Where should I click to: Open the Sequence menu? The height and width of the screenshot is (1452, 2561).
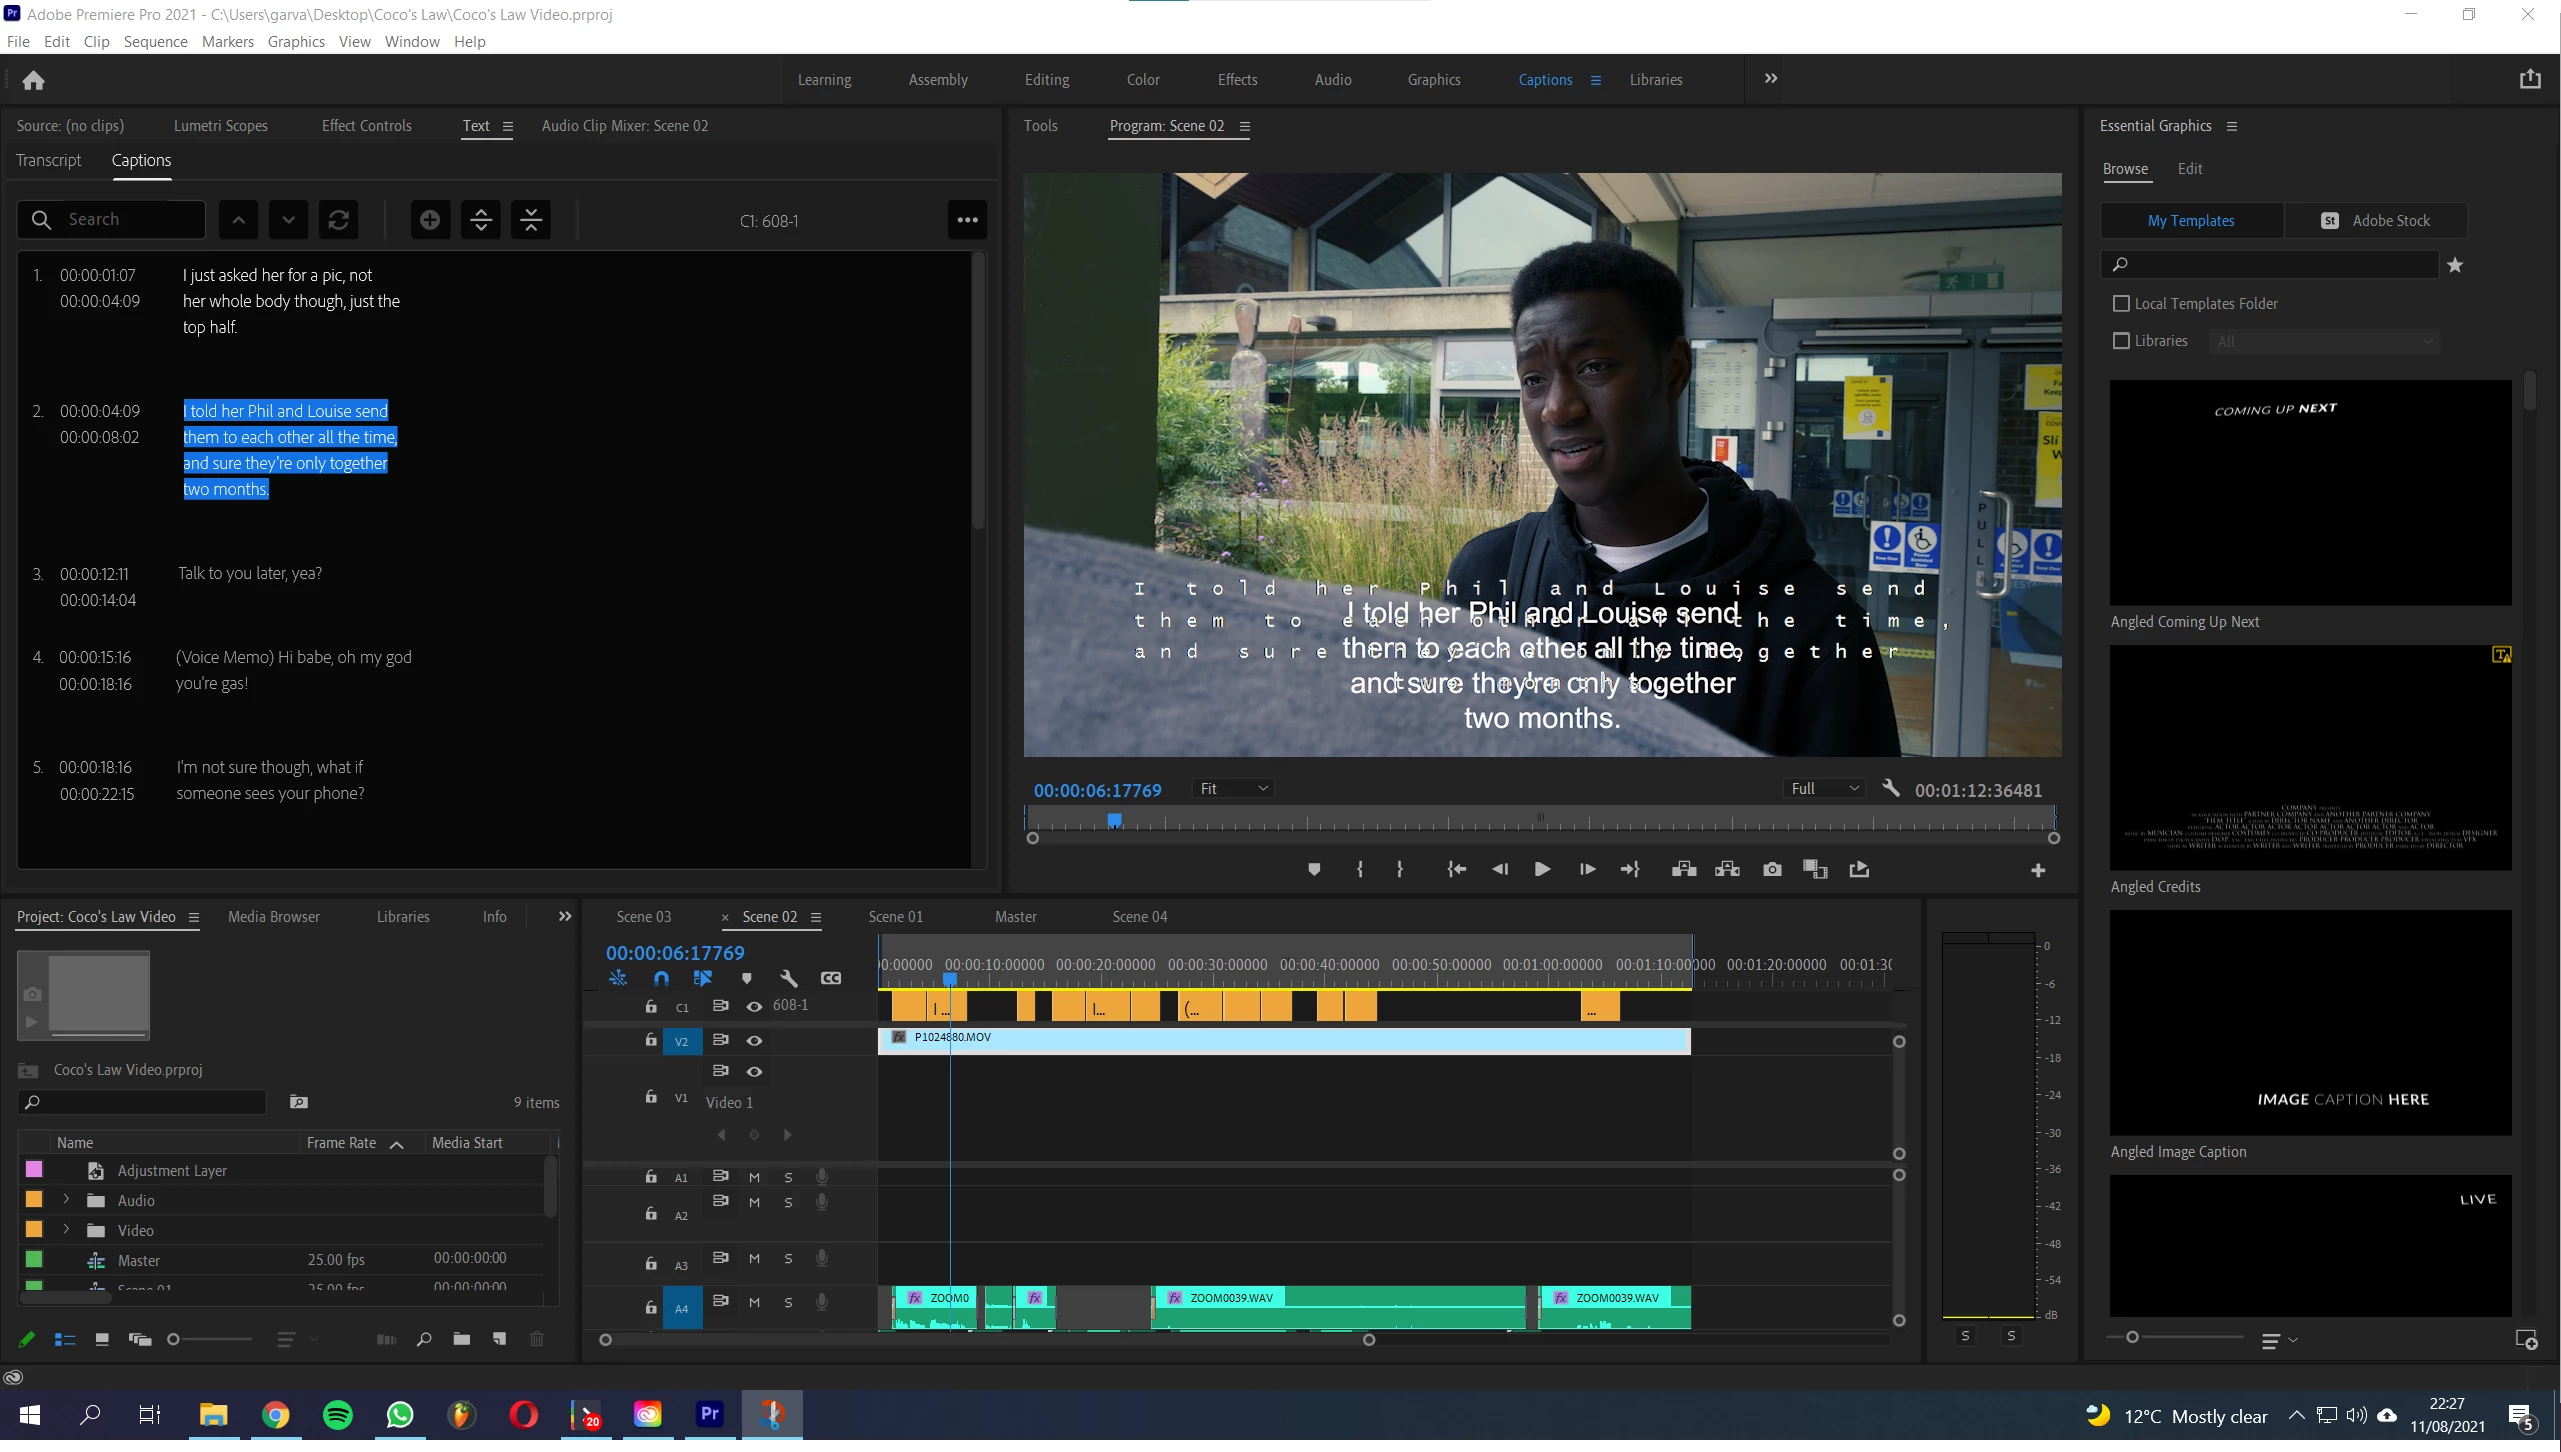(155, 42)
